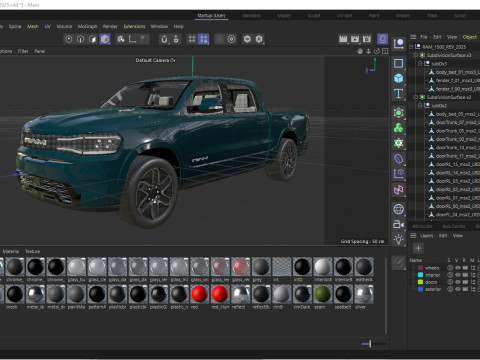
Task: Toggle visibility eye for exterior layer
Action: [x=457, y=289]
